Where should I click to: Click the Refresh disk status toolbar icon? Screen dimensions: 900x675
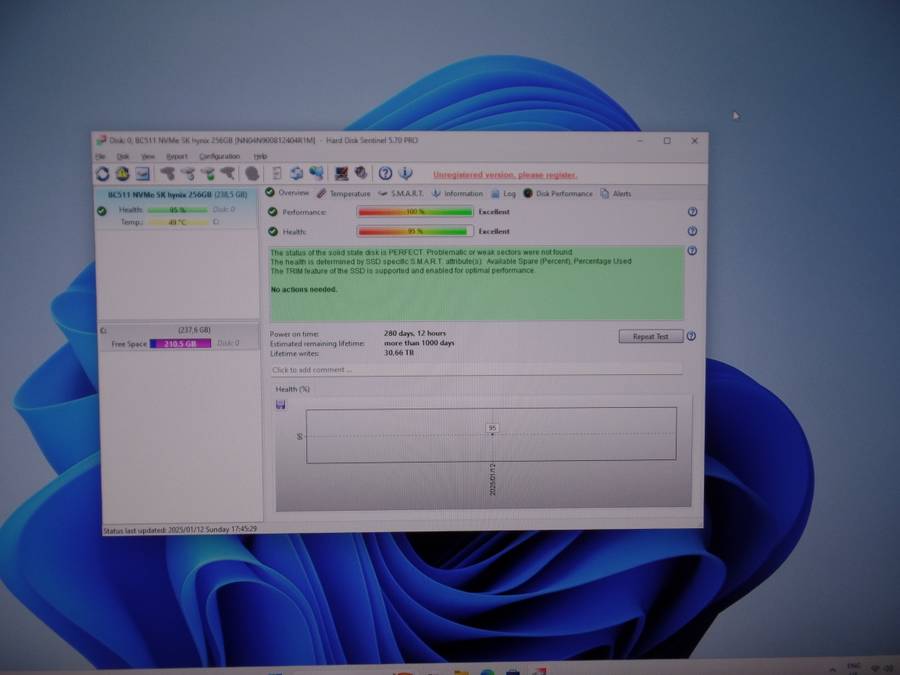tap(102, 173)
